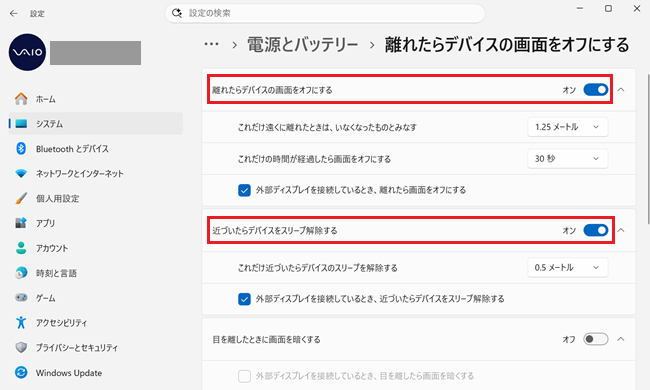Open ゲーム settings
Viewport: 650px width, 390px height.
(x=96, y=298)
